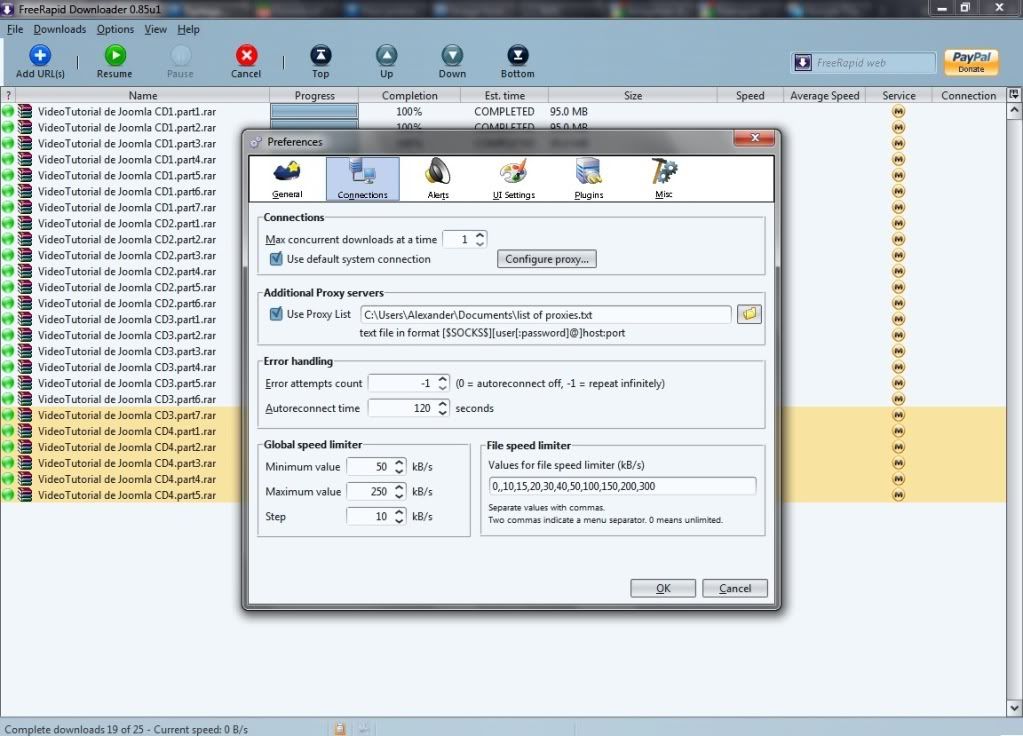Click the green Resume icon
The height and width of the screenshot is (736, 1023).
pos(115,55)
